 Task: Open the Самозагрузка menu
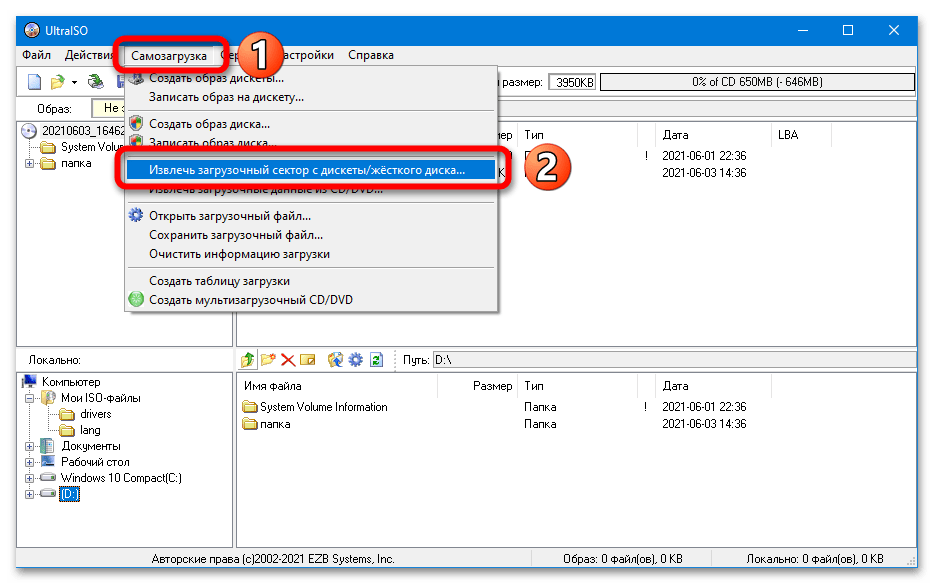169,55
